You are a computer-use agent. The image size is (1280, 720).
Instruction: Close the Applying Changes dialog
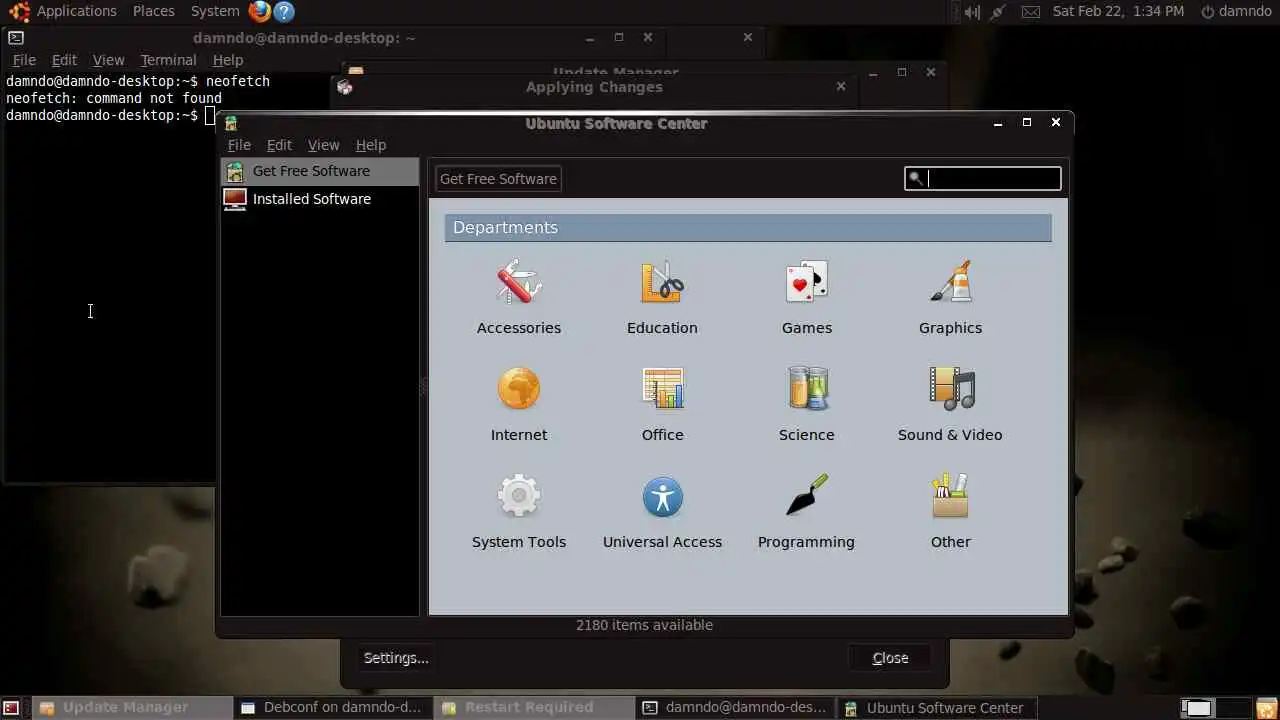coord(841,87)
